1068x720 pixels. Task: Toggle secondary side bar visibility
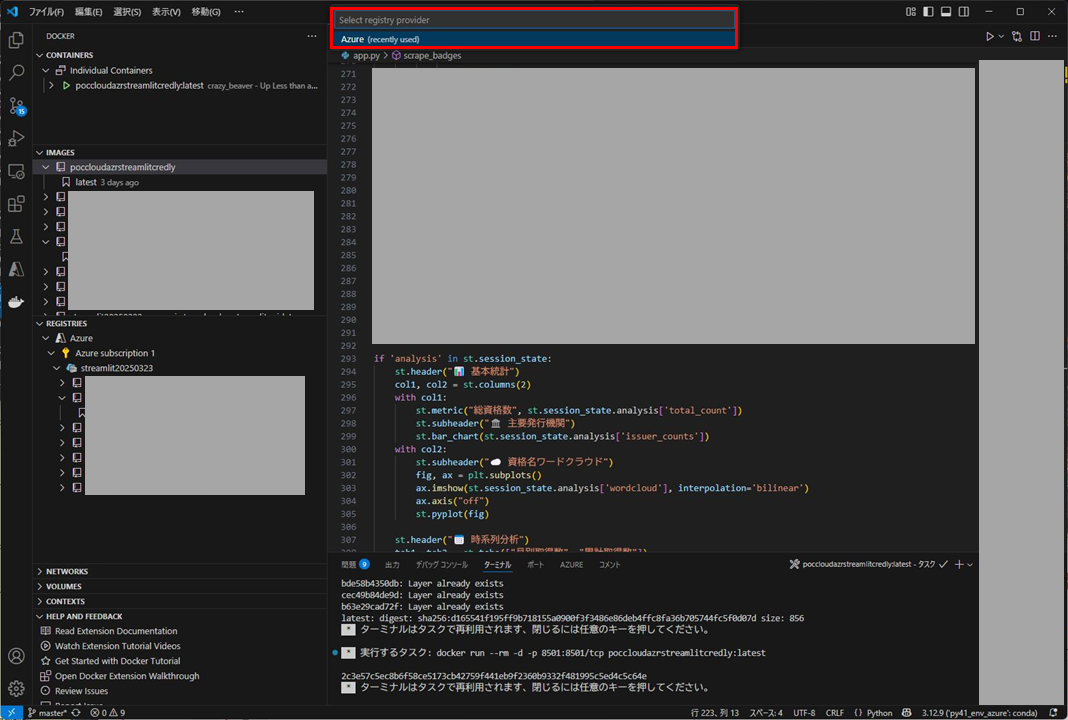click(x=964, y=12)
